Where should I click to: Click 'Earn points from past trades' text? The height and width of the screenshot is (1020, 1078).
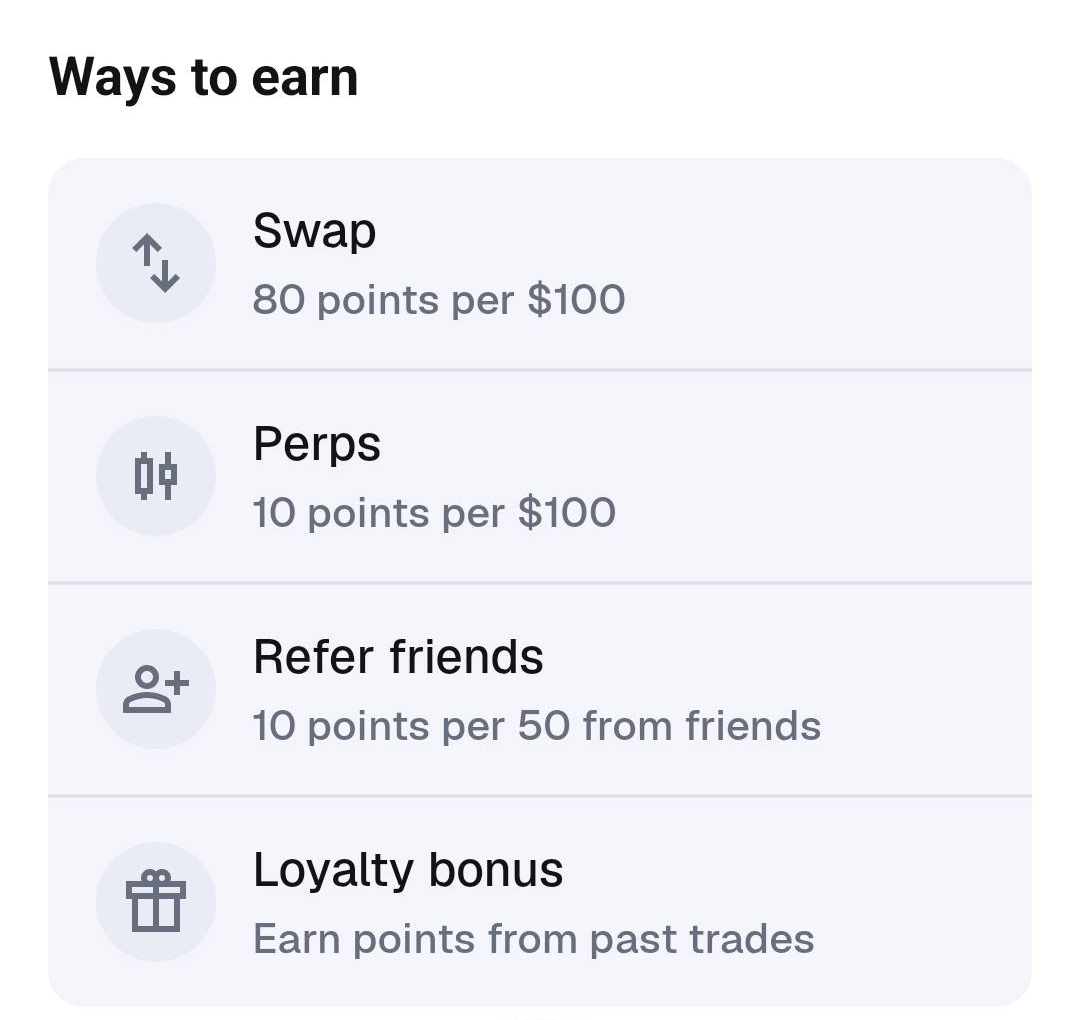click(x=534, y=939)
